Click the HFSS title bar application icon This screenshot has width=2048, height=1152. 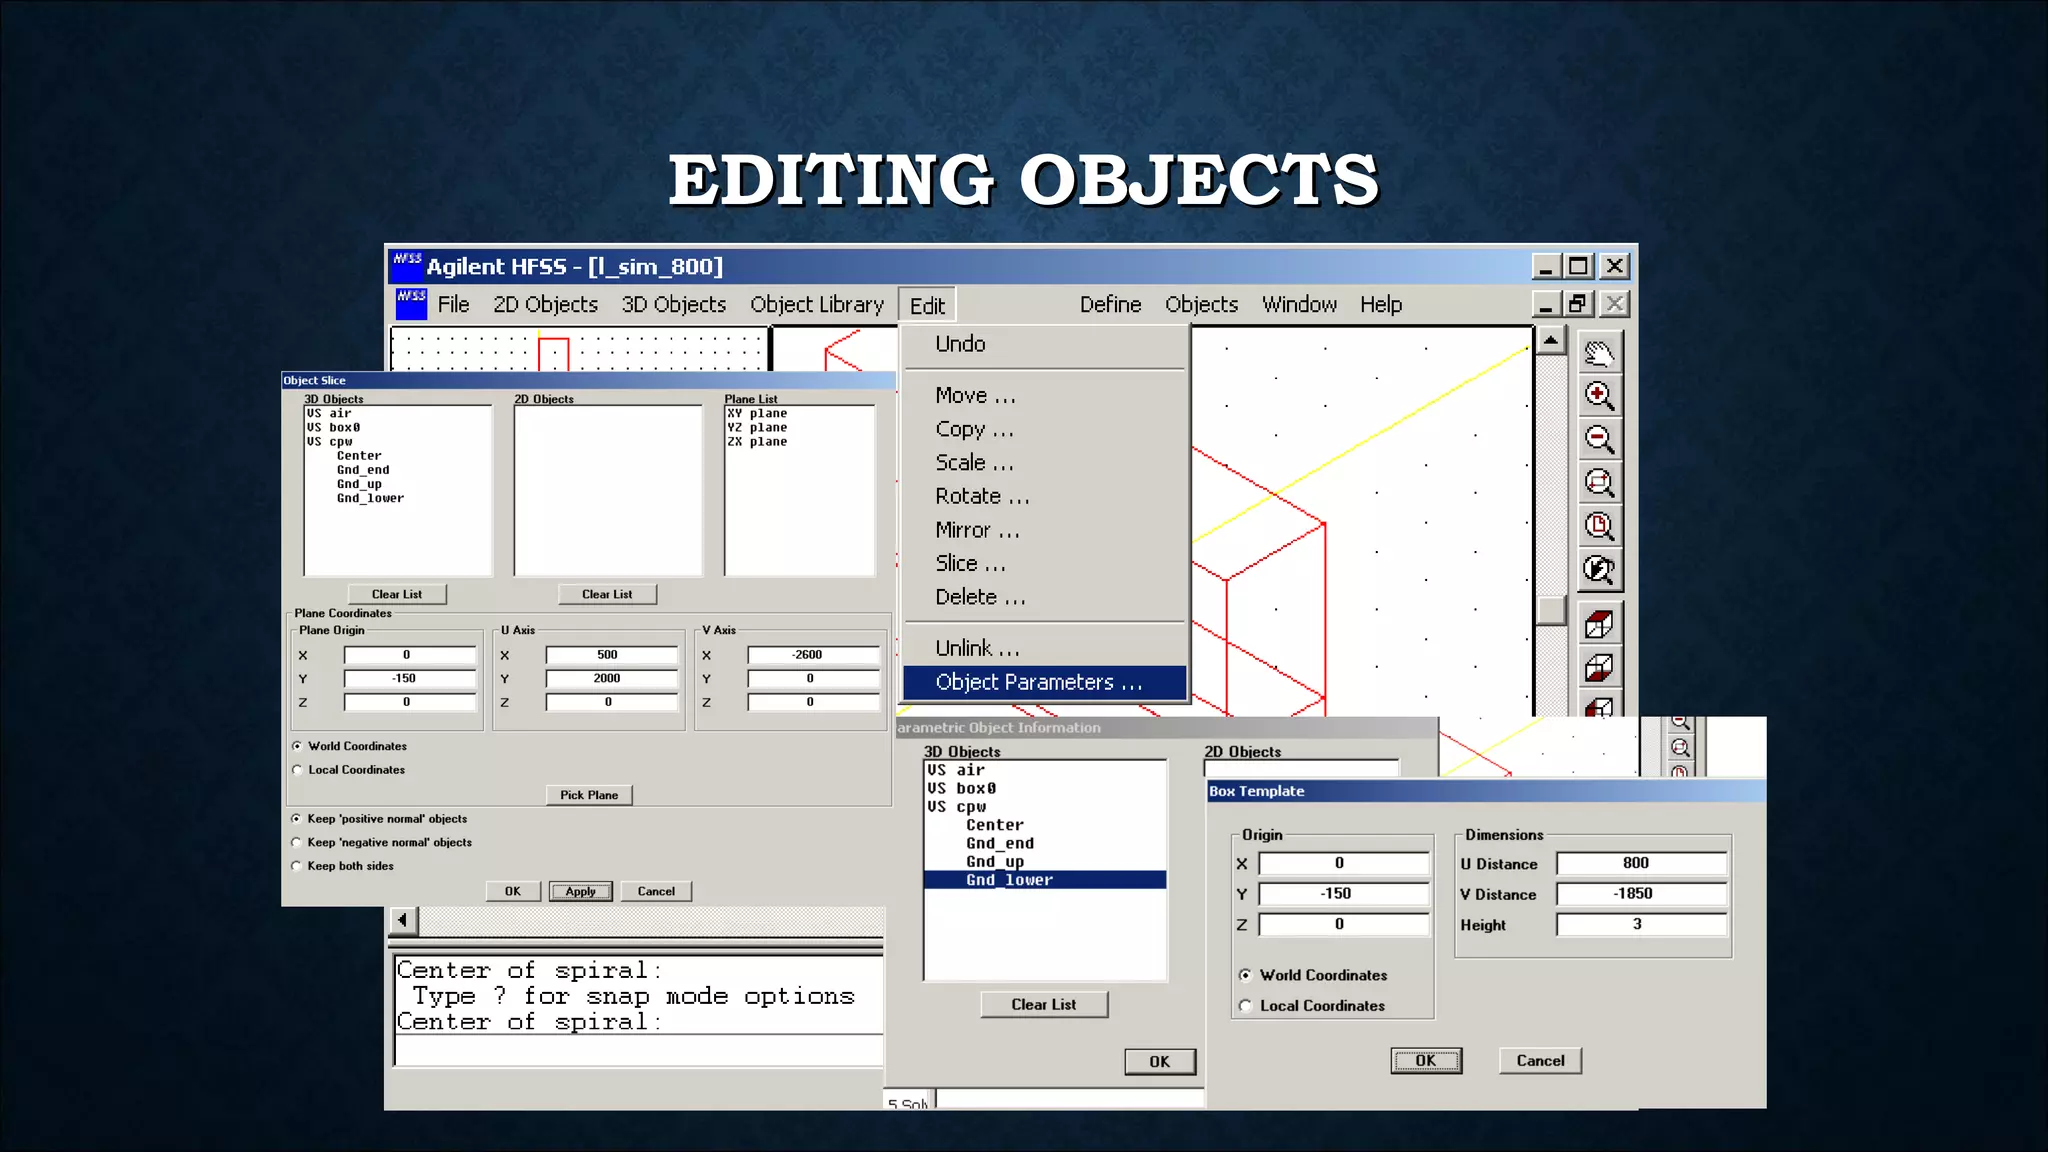[x=407, y=265]
